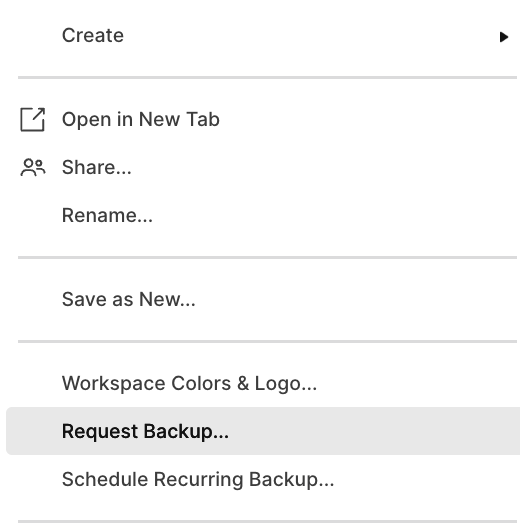Customize workspace colors and logo

pos(263,383)
